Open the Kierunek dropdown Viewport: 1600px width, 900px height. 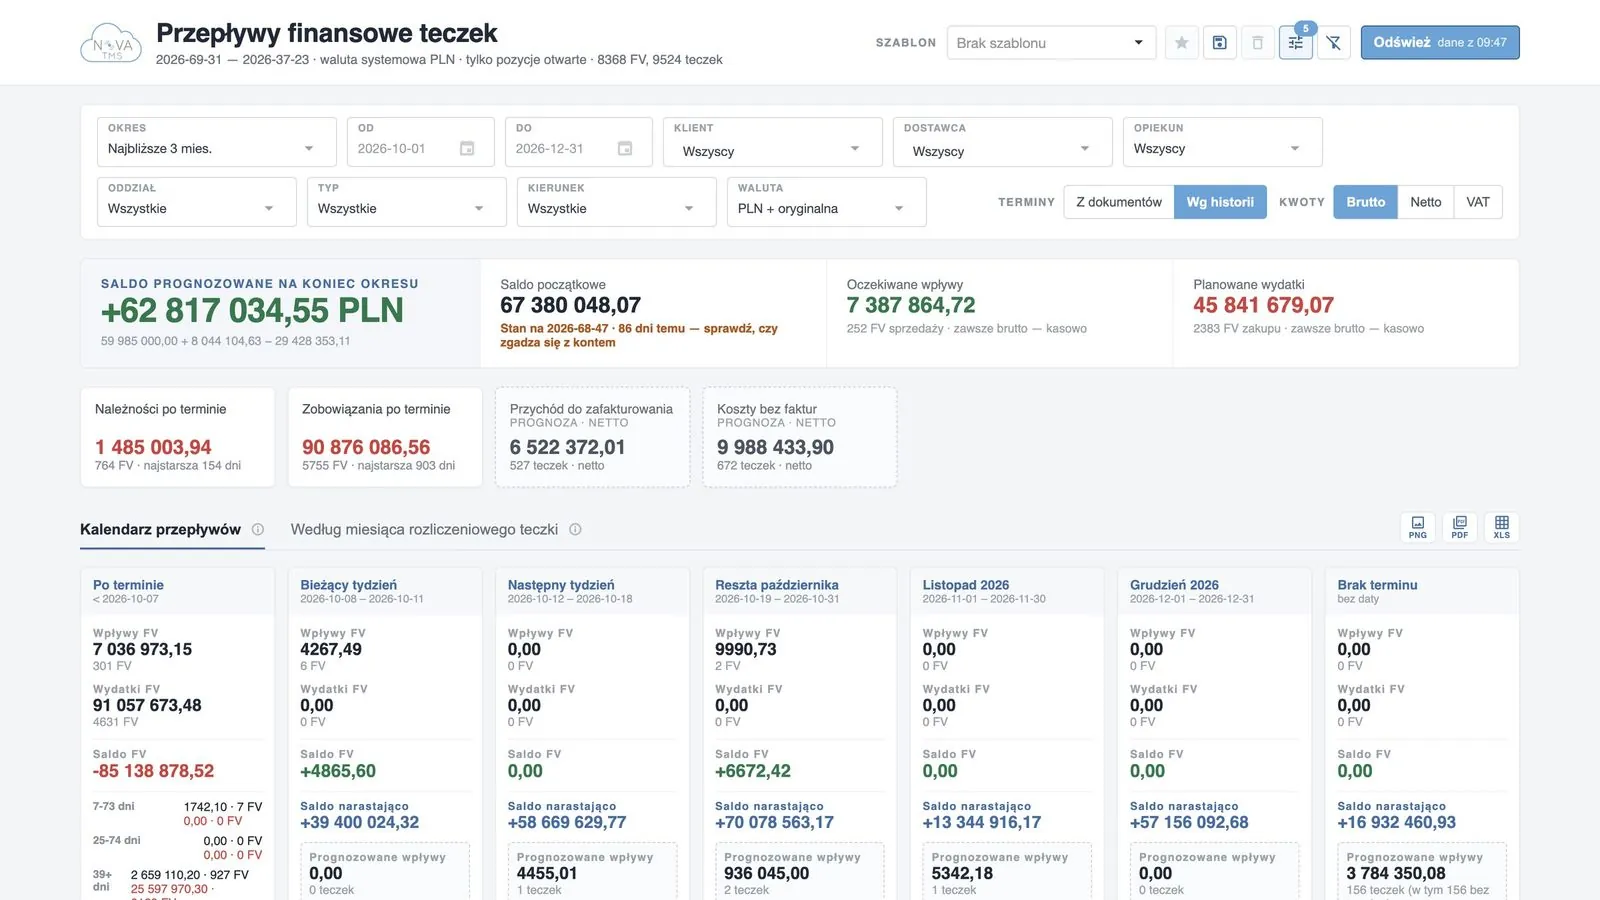(x=616, y=202)
